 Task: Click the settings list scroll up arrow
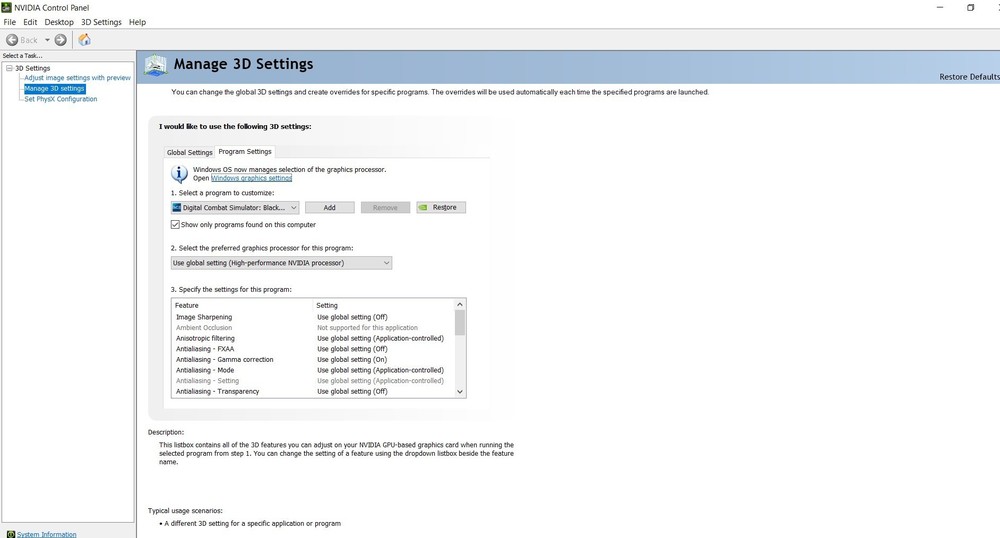tap(460, 305)
